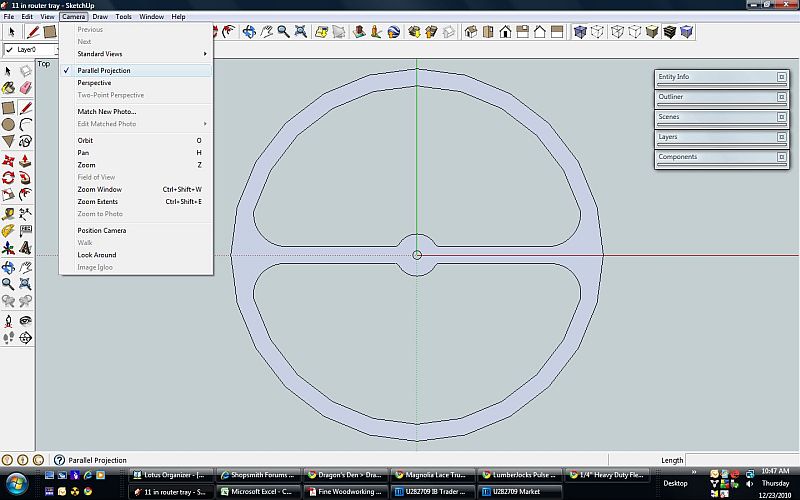Choose the Arc drawing tool

26,124
